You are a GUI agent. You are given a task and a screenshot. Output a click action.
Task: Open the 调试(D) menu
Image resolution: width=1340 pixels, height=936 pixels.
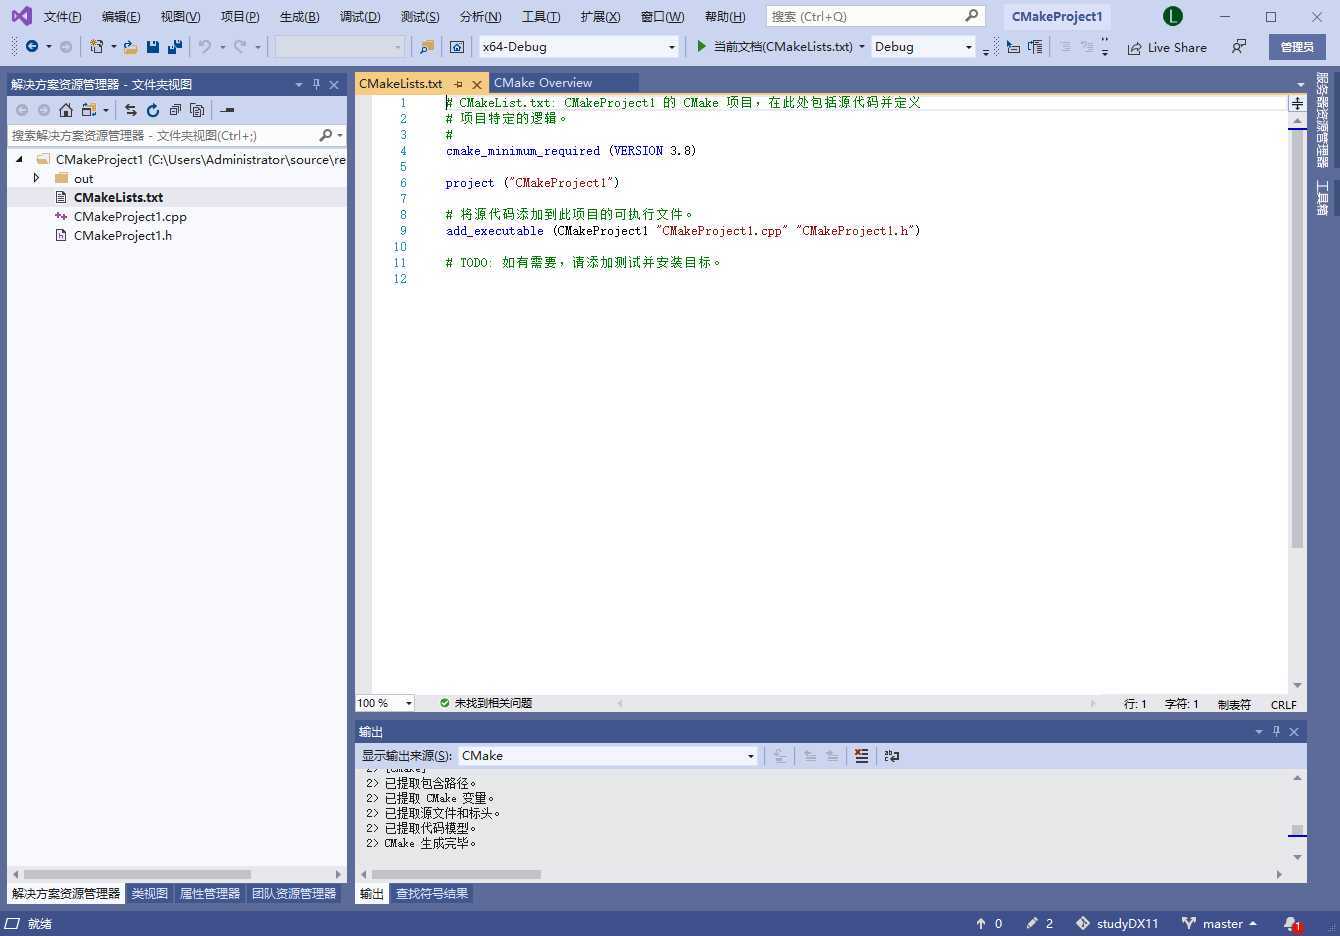(360, 16)
